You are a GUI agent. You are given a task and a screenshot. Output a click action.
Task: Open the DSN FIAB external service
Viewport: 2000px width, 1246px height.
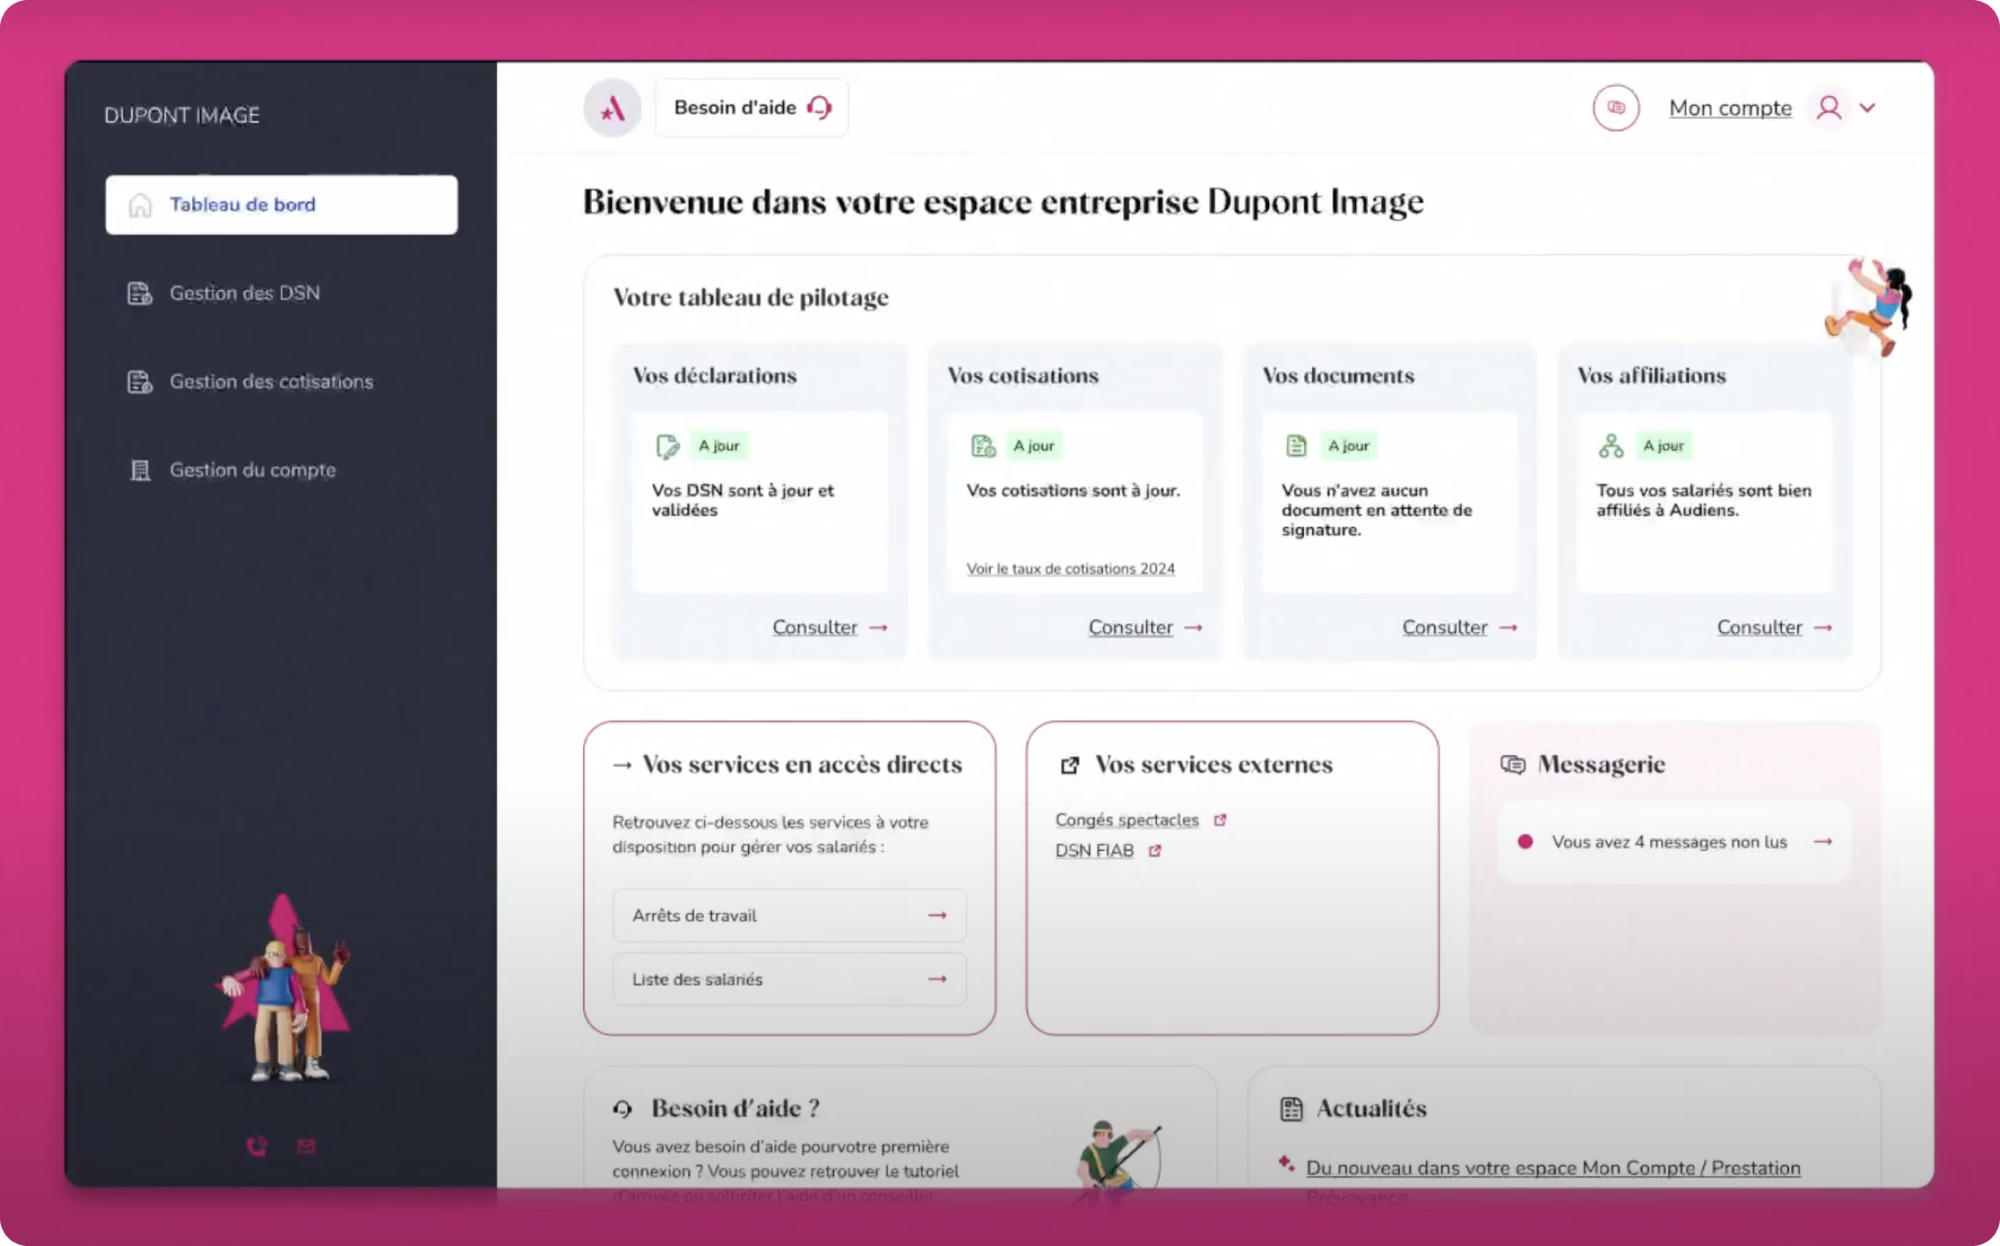[x=1094, y=850]
